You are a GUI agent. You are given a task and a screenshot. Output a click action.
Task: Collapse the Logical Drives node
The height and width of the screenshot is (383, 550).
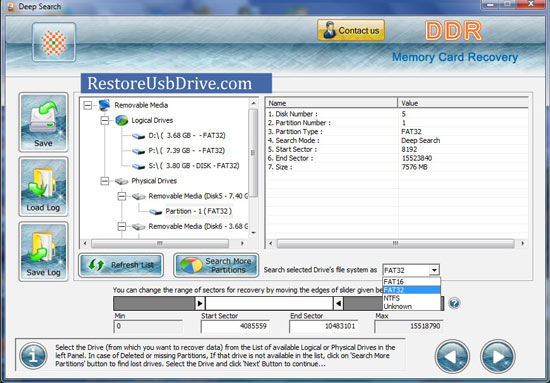(105, 120)
